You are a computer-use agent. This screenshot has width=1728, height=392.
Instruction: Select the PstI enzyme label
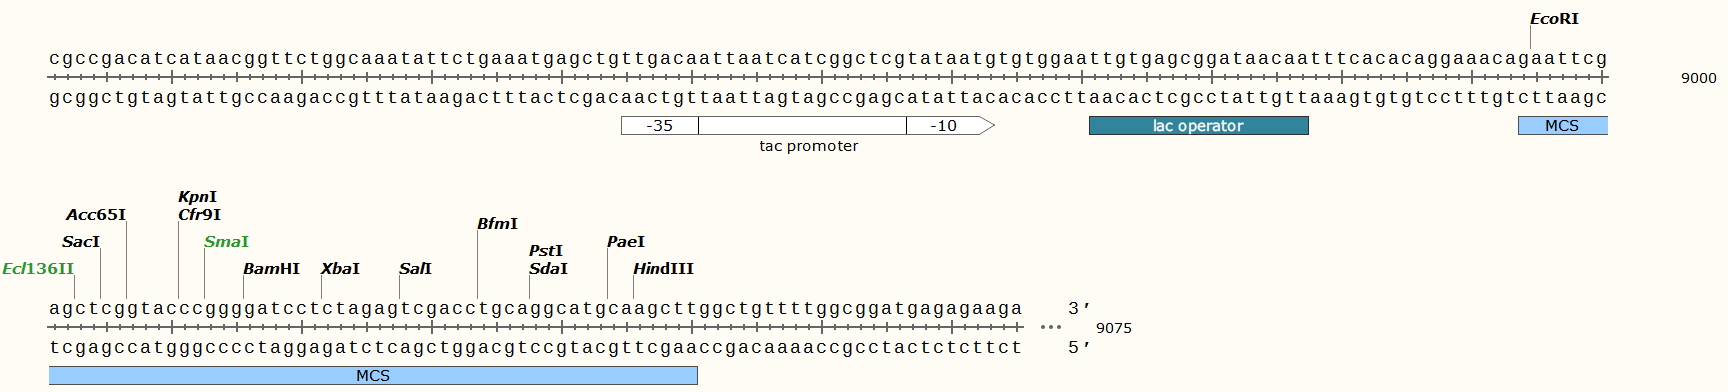tap(546, 251)
